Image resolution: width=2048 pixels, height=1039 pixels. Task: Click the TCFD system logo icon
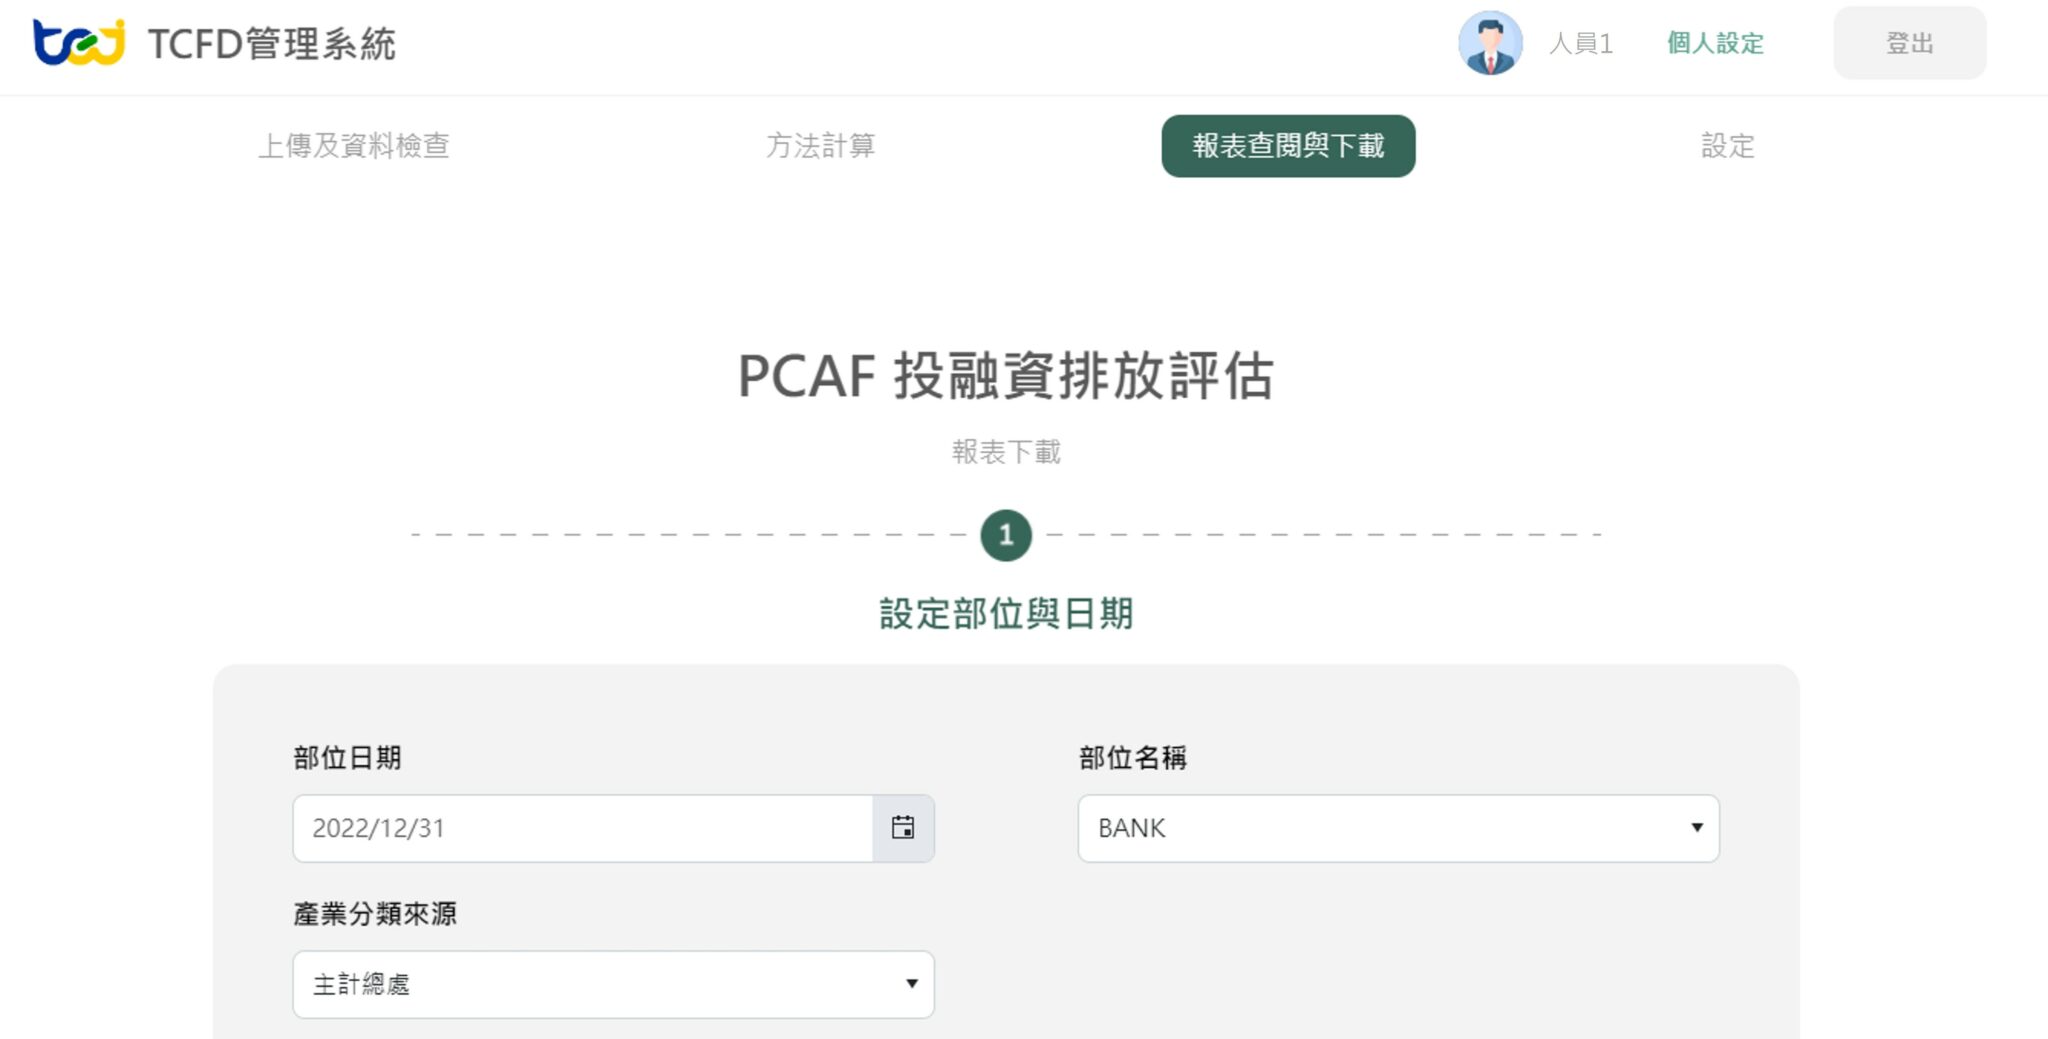pos(78,43)
